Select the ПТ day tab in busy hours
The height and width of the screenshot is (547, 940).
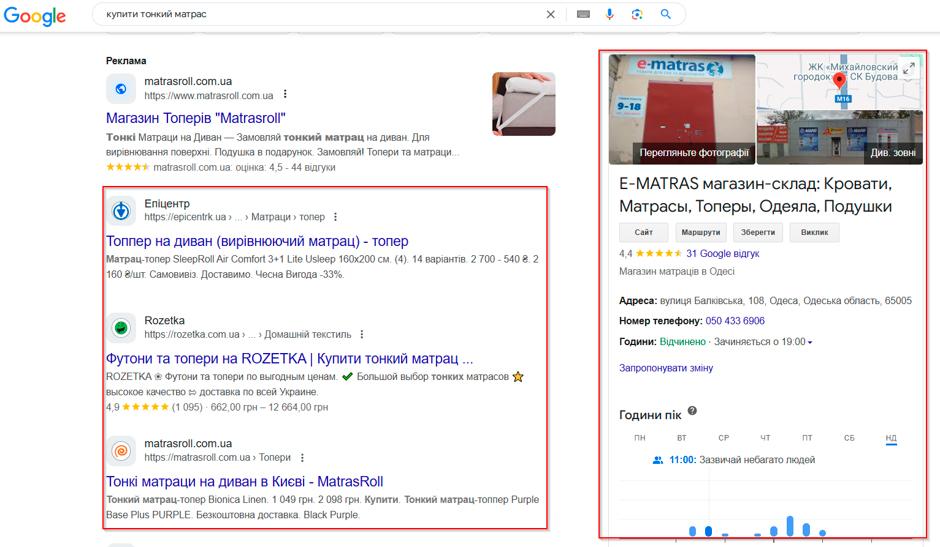tap(807, 438)
